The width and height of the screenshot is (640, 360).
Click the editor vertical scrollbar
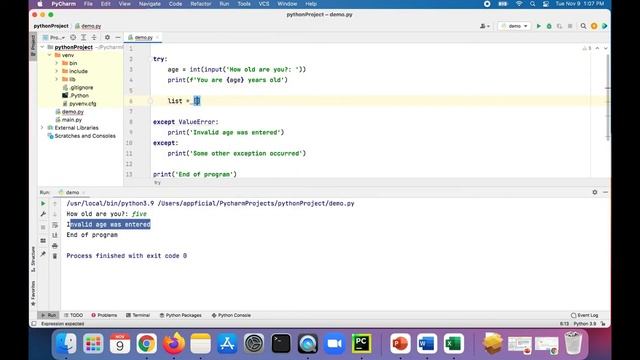click(x=608, y=98)
